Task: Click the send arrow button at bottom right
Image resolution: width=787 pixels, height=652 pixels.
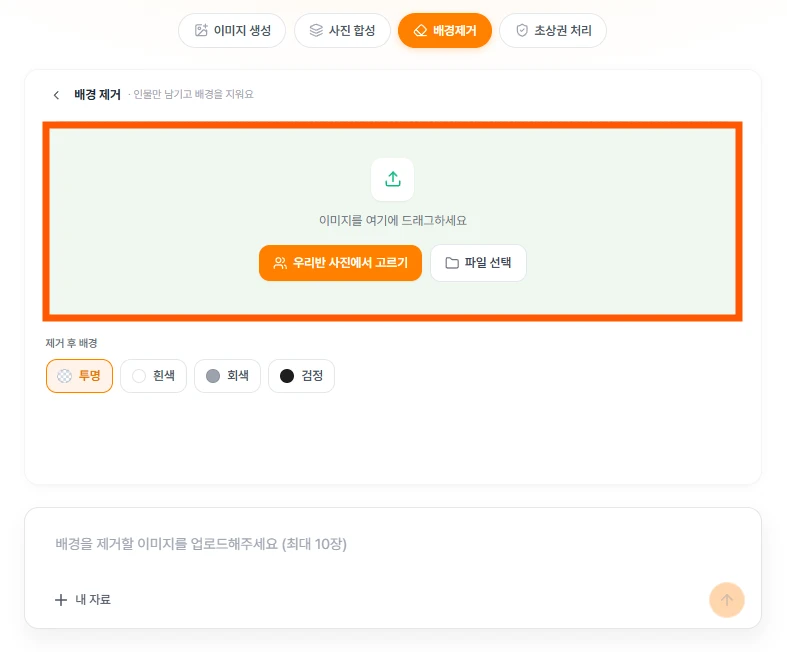Action: [726, 599]
